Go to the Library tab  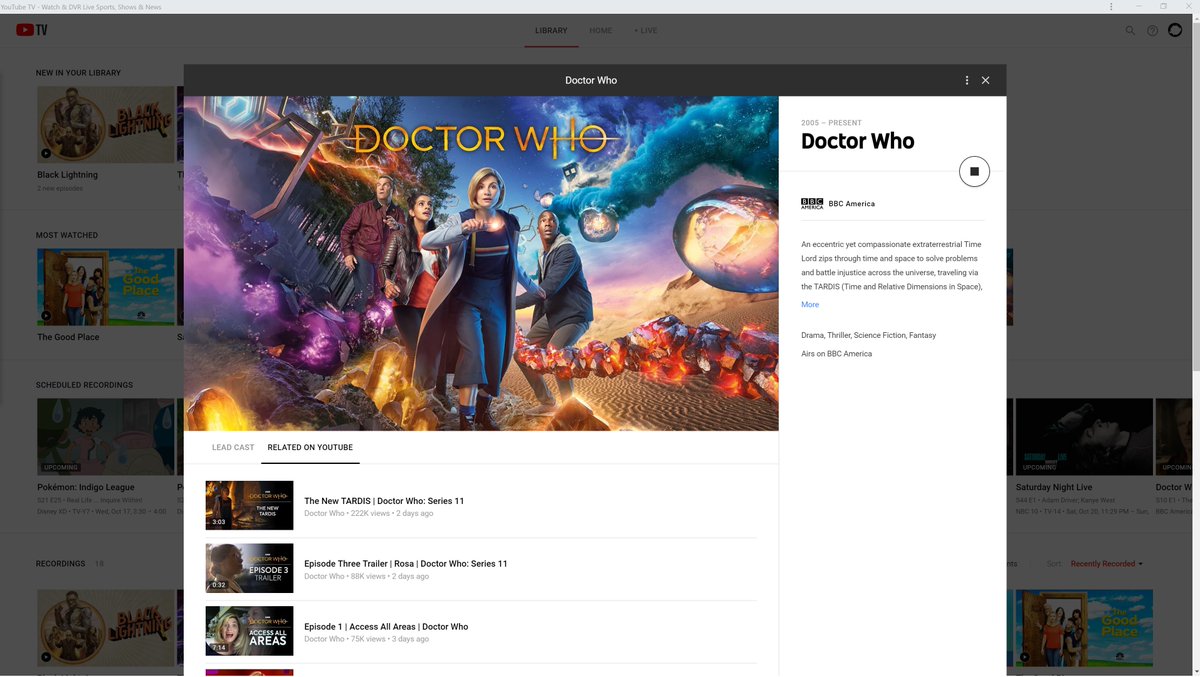551,31
